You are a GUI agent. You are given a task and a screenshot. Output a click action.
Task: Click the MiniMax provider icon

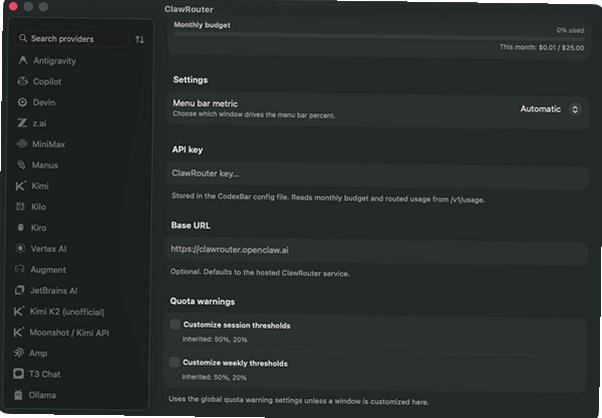[x=22, y=144]
